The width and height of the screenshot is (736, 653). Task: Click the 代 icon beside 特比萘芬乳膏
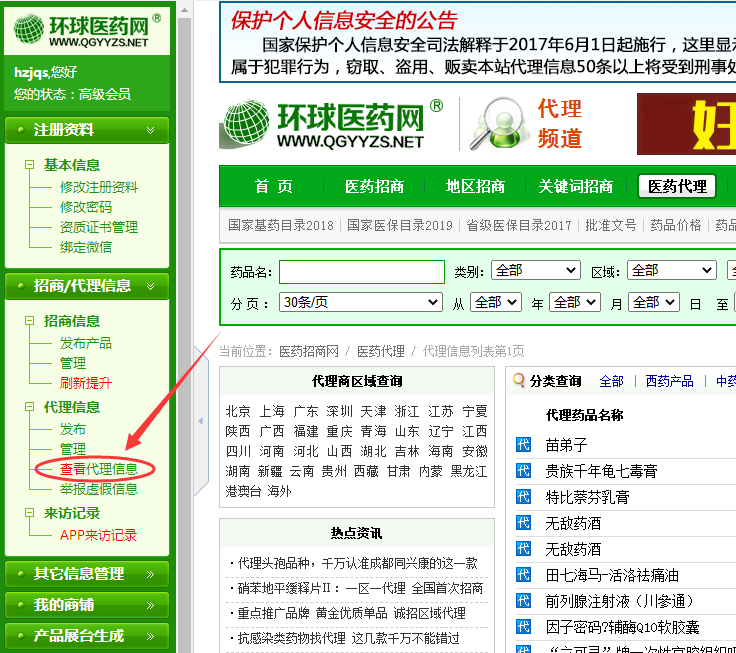pyautogui.click(x=523, y=497)
